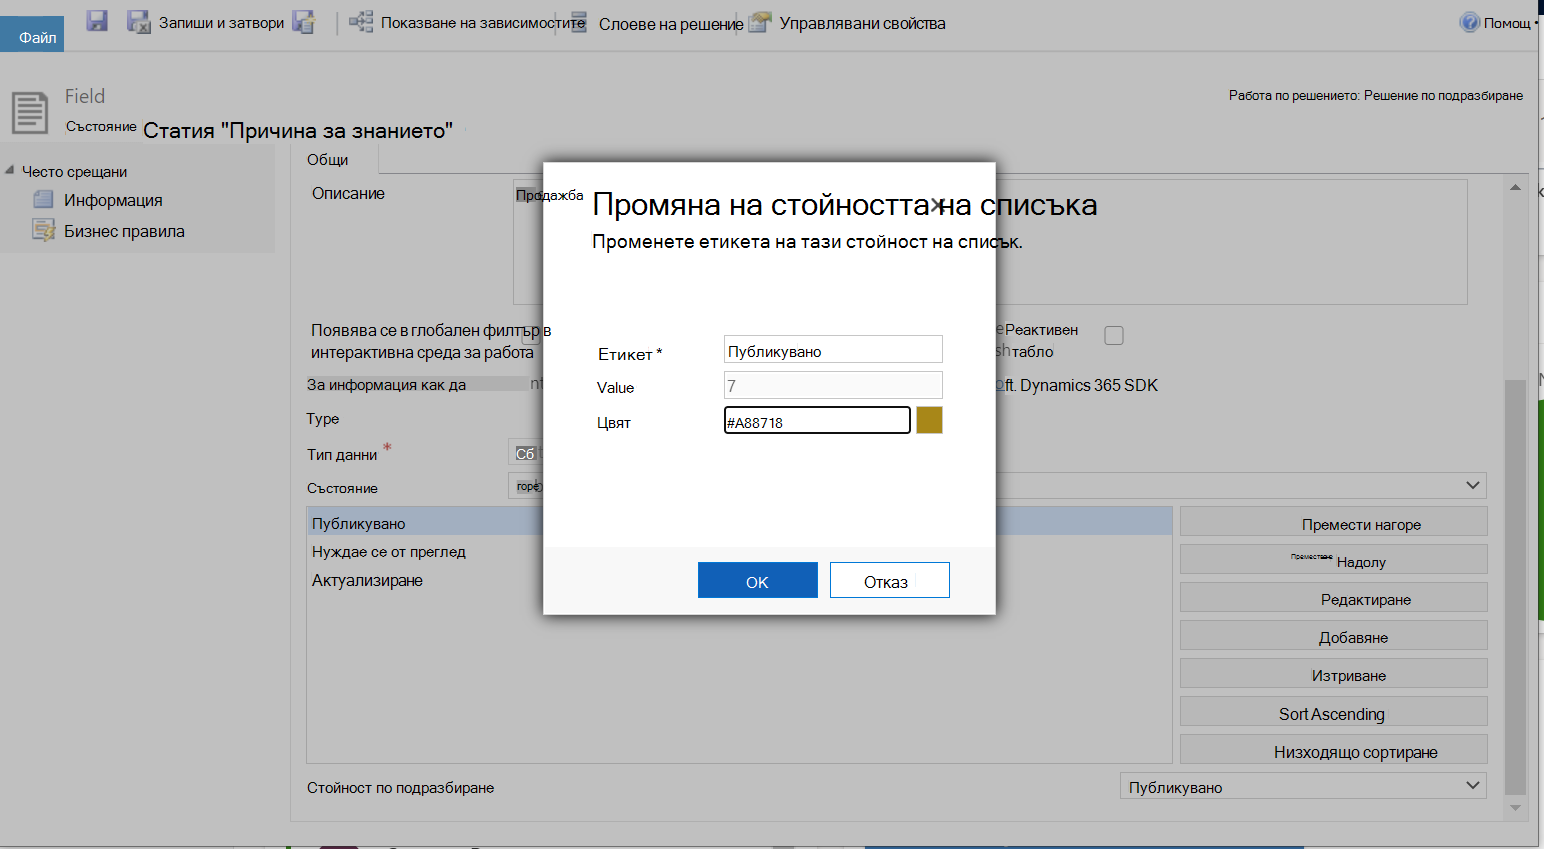Click the Show Dependencies icon
The image size is (1544, 849).
(x=361, y=21)
